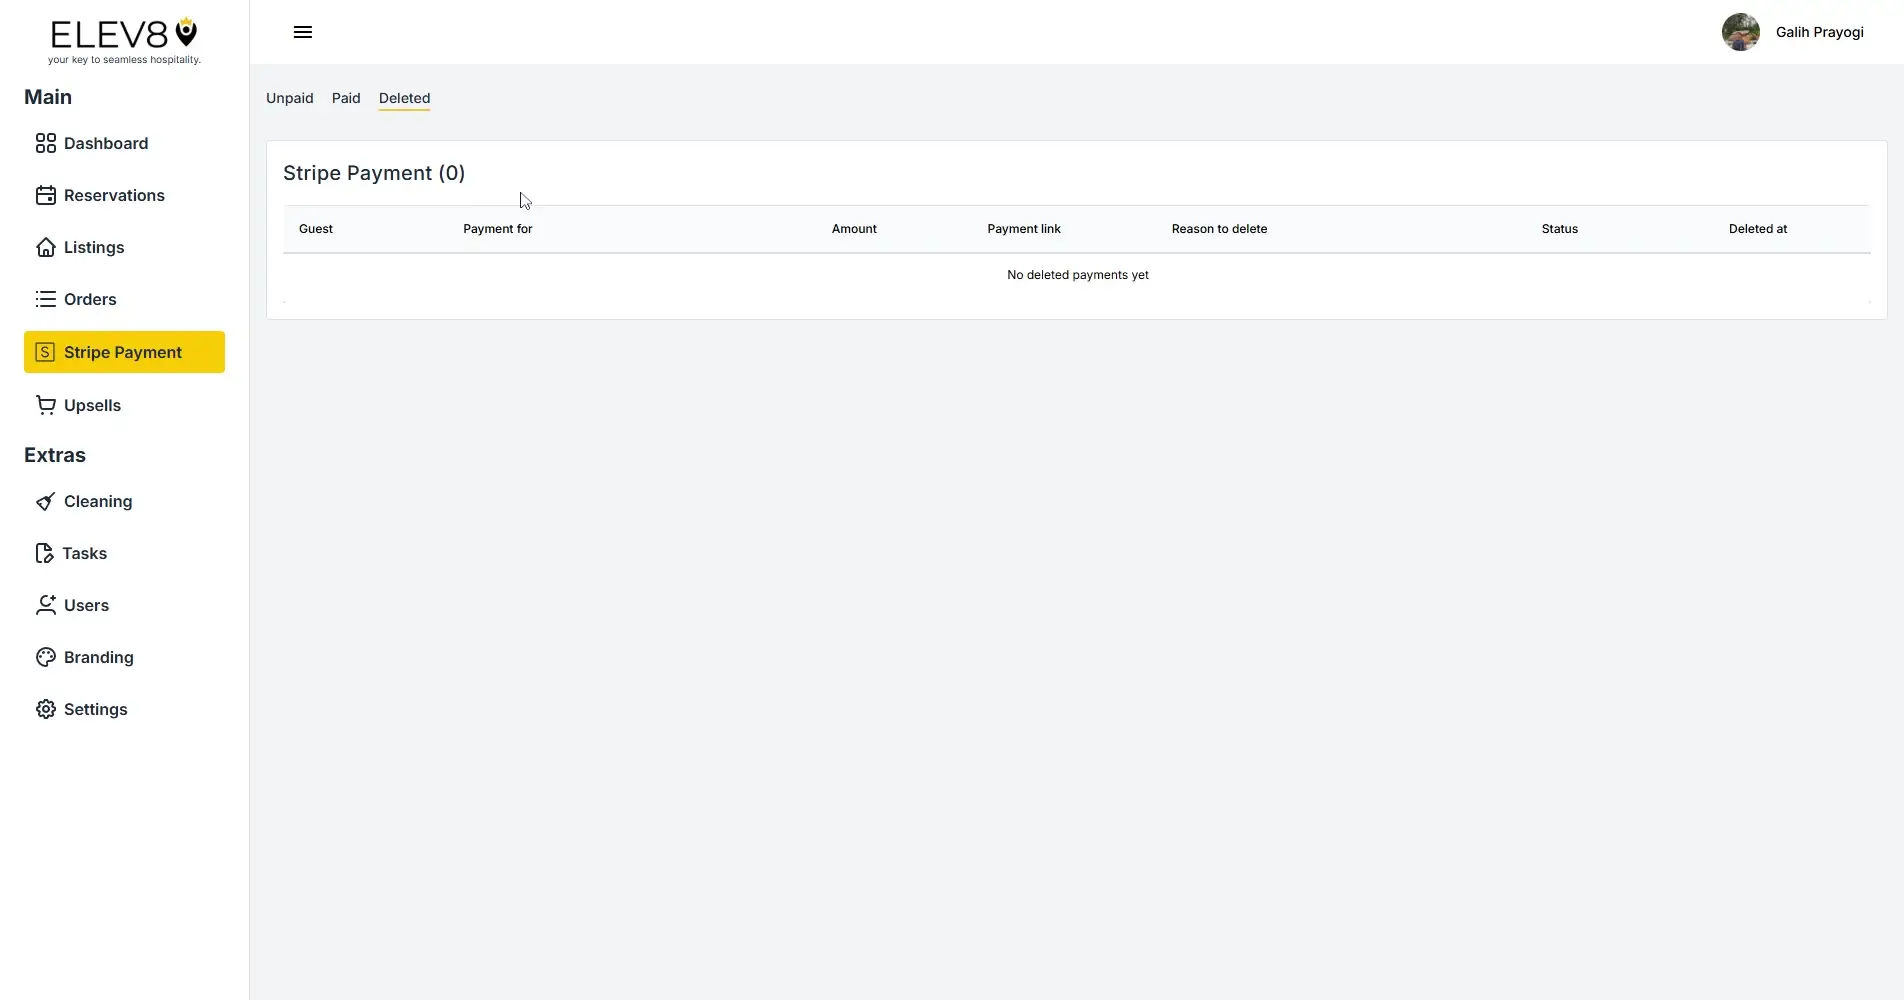Switch to the Unpaid tab
The image size is (1904, 1000).
click(x=289, y=98)
